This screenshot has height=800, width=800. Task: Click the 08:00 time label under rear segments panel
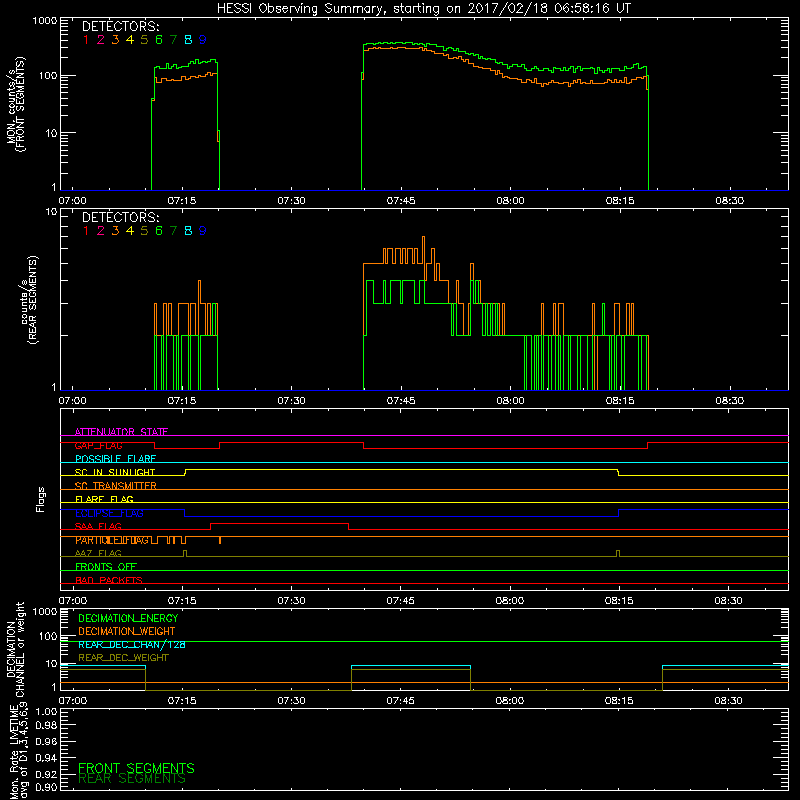coord(510,401)
